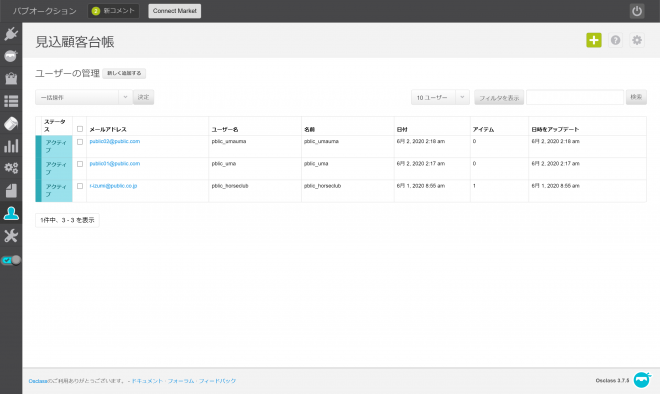Click the green plus add button
Screen dimensions: 660x394
pos(593,40)
